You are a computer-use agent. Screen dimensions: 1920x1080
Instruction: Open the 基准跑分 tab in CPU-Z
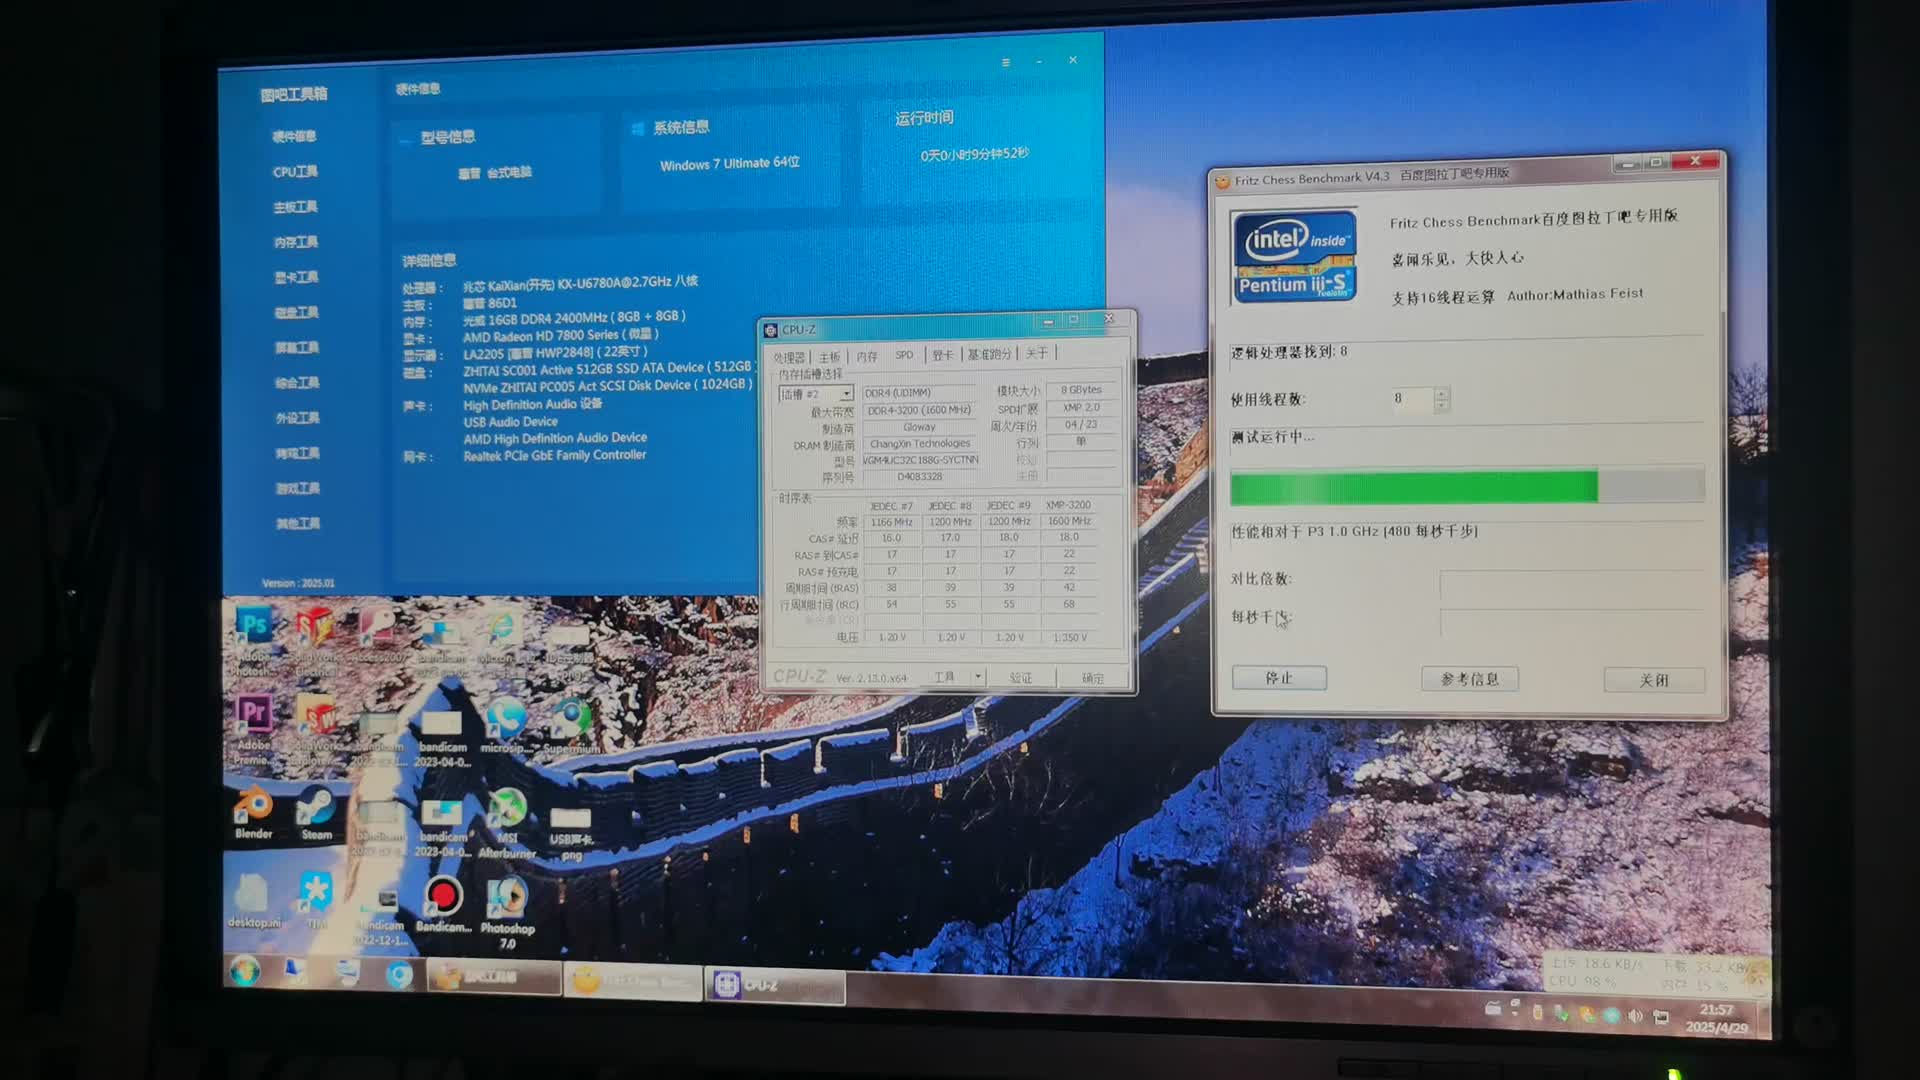click(991, 353)
